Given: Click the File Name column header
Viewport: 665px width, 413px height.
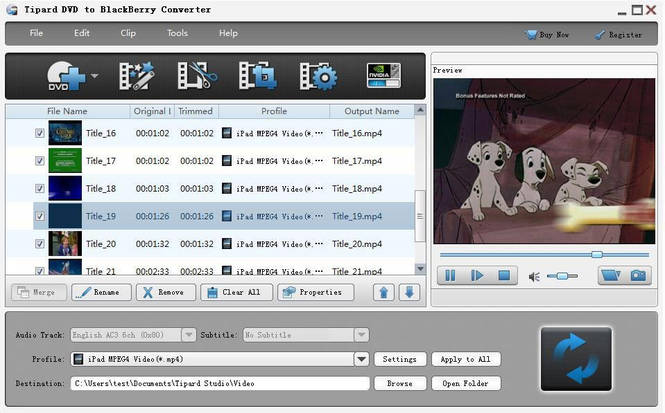Looking at the screenshot, I should (67, 111).
